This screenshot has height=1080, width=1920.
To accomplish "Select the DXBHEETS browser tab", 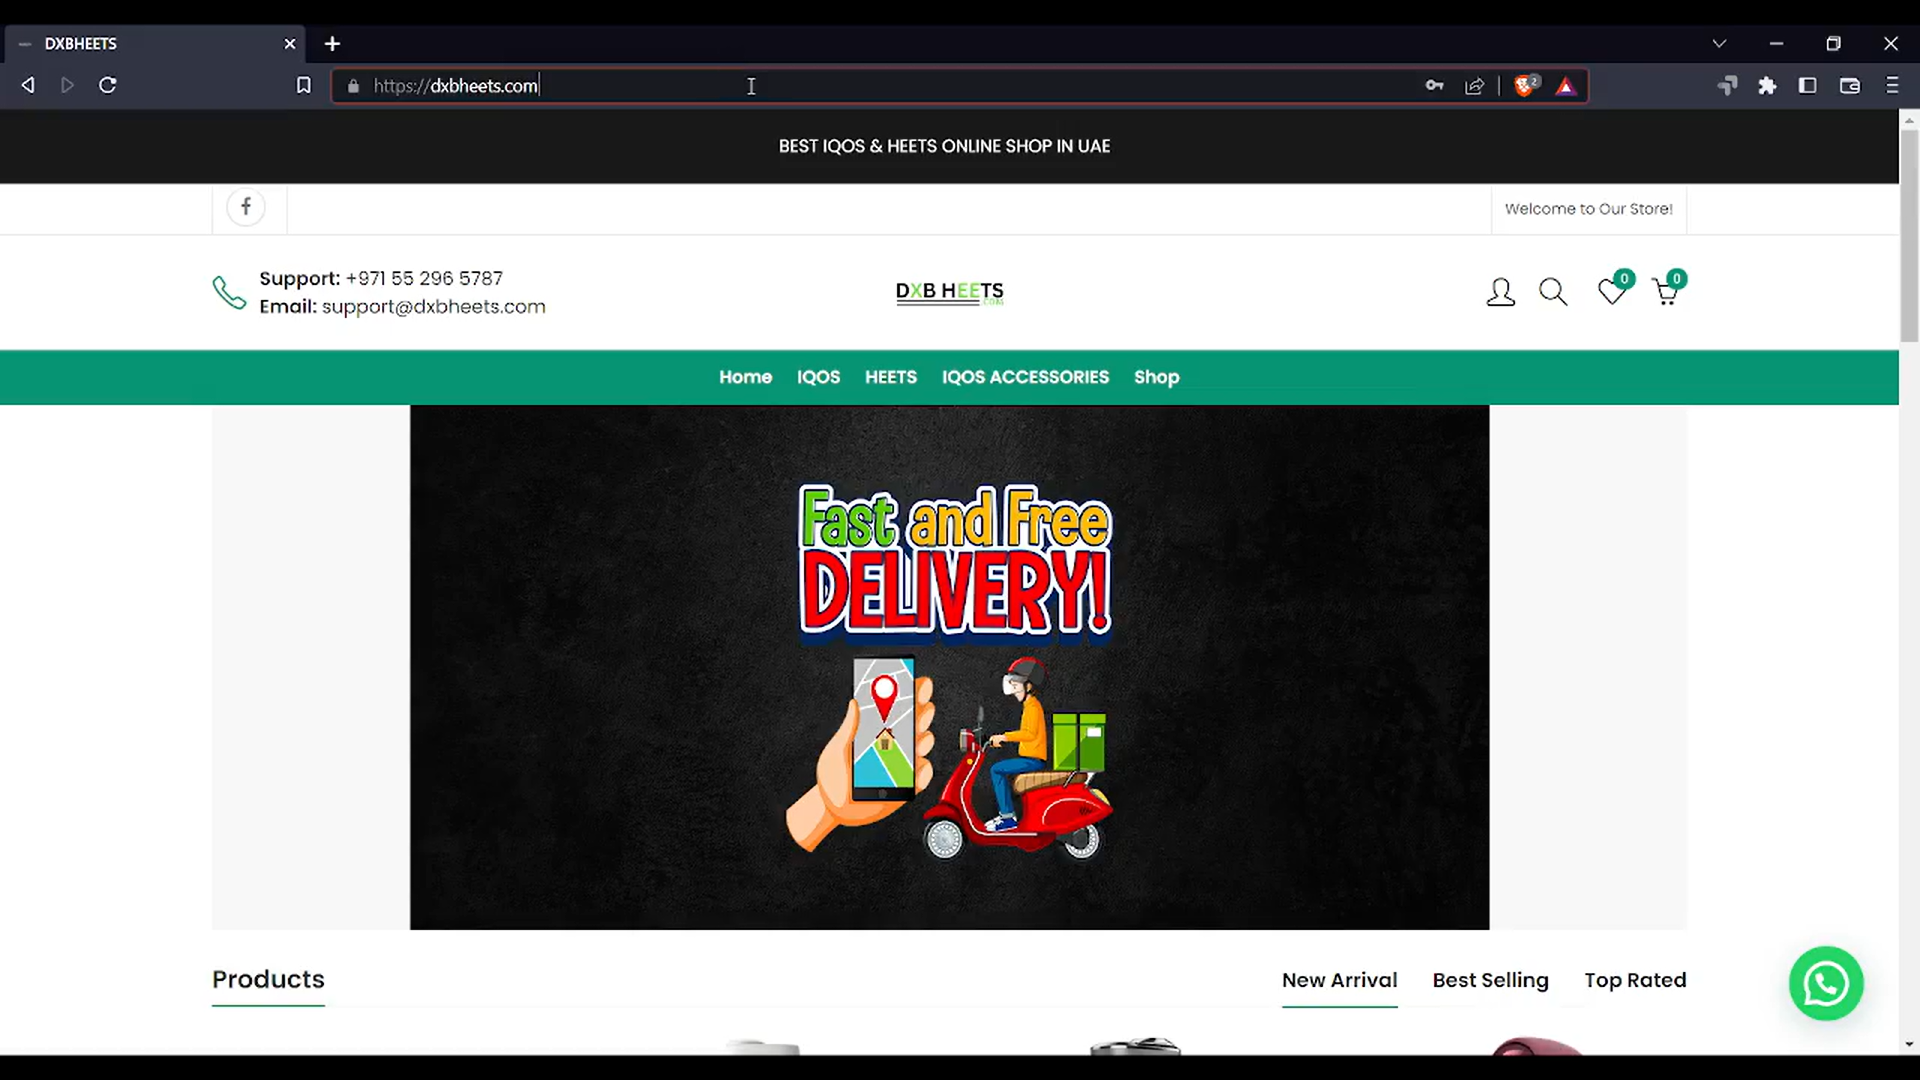I will click(154, 44).
